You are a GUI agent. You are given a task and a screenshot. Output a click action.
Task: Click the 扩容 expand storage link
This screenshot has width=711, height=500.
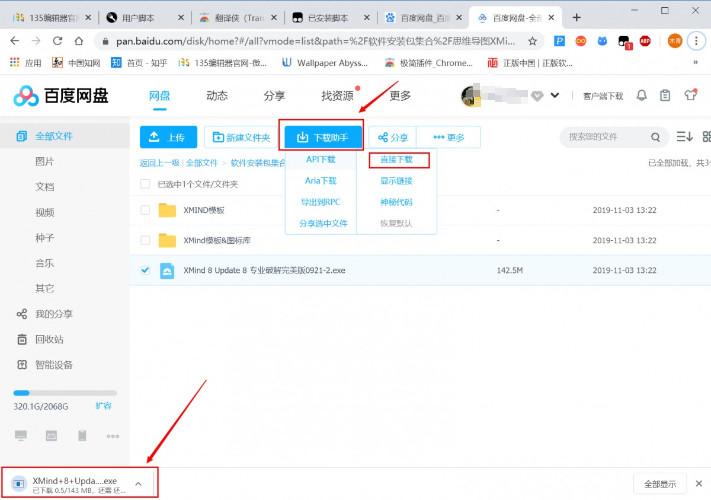tap(103, 406)
